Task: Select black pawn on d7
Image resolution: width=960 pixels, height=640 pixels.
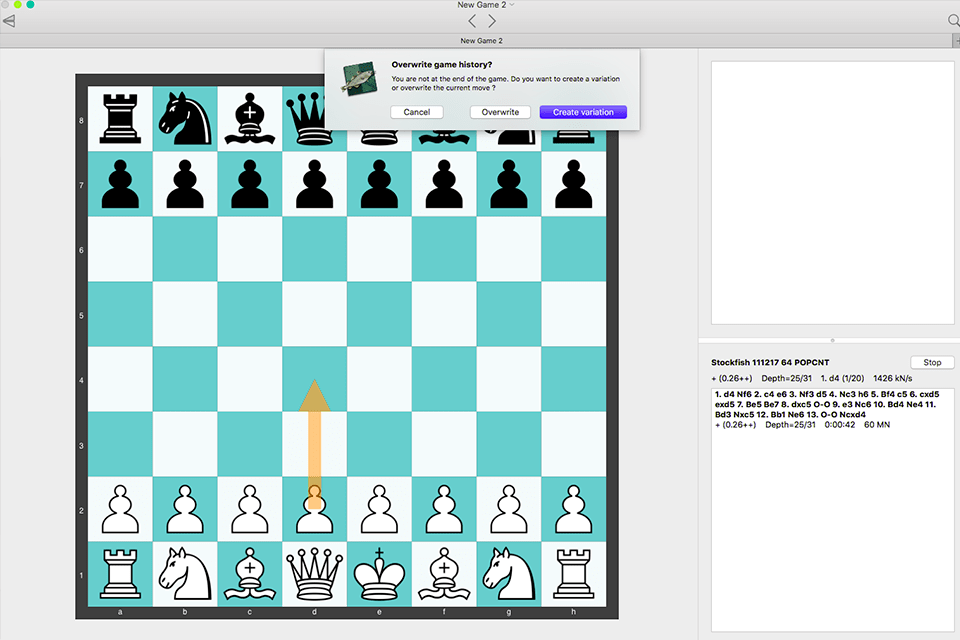Action: click(315, 184)
